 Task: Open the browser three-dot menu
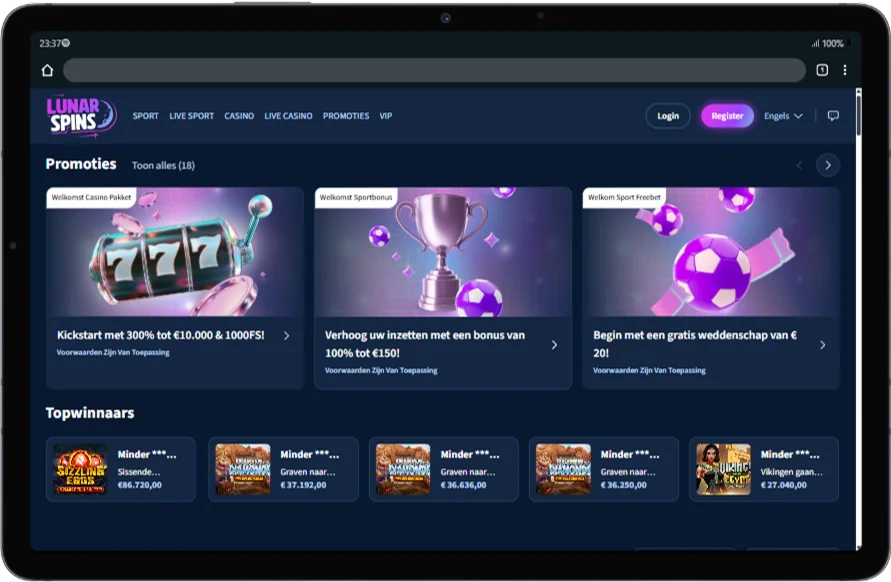[845, 70]
